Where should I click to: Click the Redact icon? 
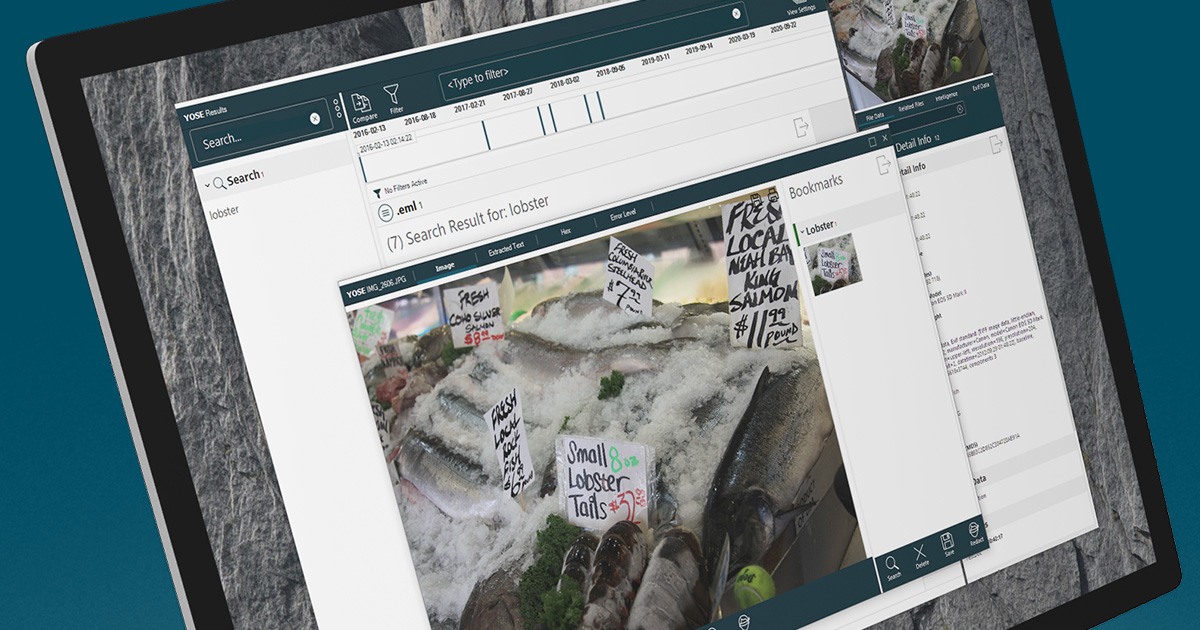coord(976,532)
